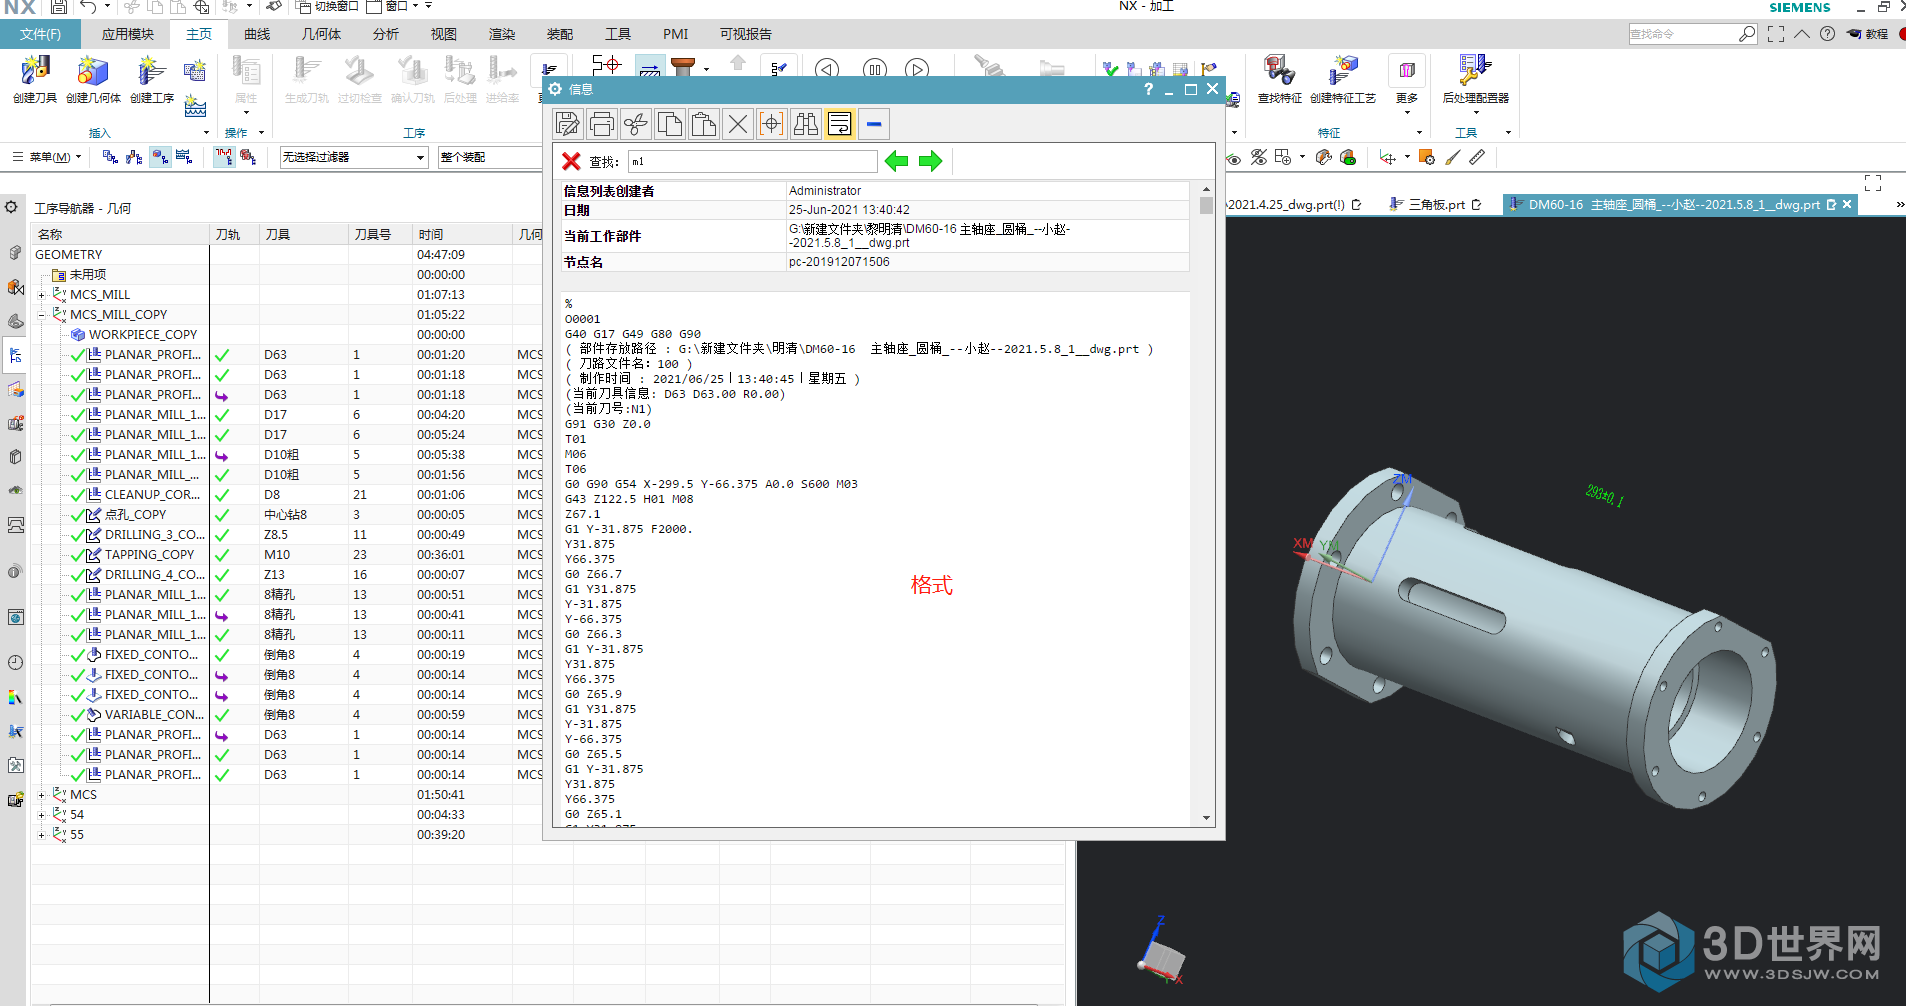This screenshot has height=1006, width=1906.
Task: Click the scroll up arrow in Info window
Action: pos(1206,189)
